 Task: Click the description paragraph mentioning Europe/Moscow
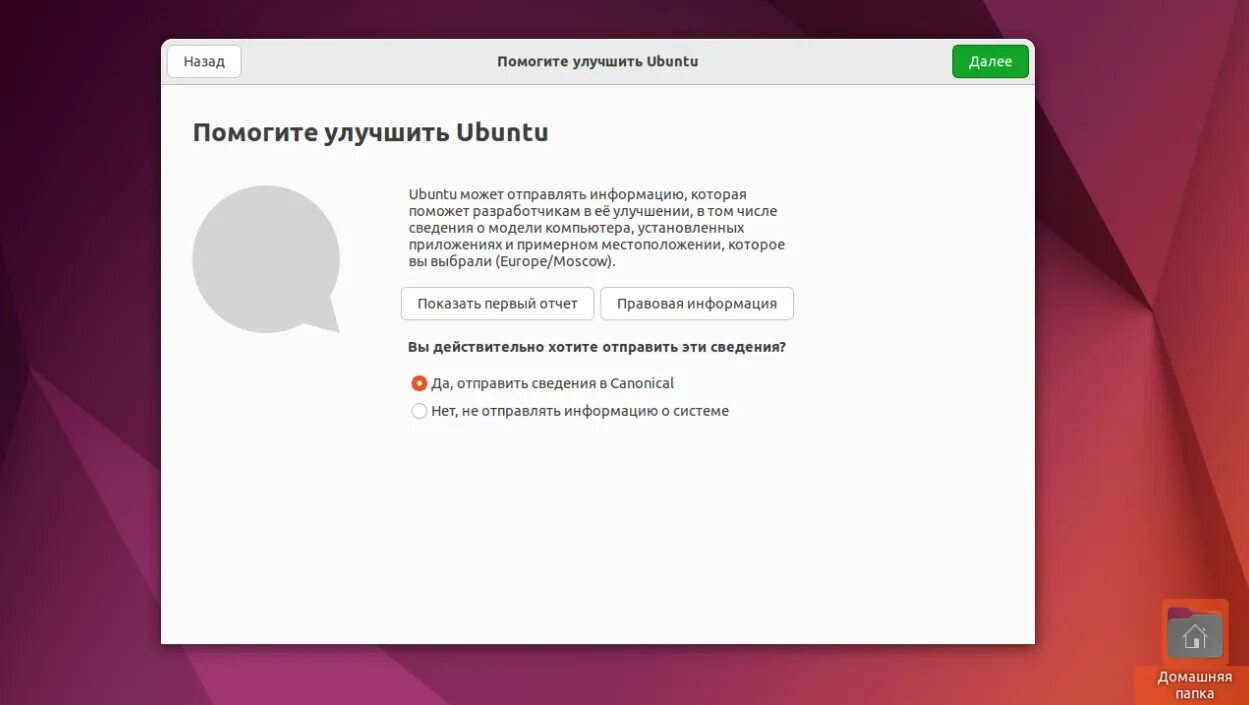coord(597,227)
